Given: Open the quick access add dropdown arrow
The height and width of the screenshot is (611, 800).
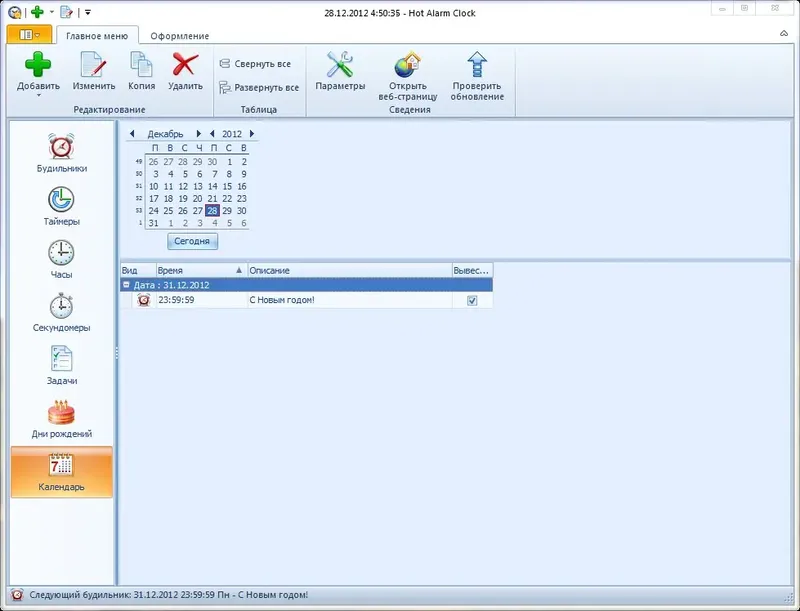Looking at the screenshot, I should pyautogui.click(x=52, y=12).
